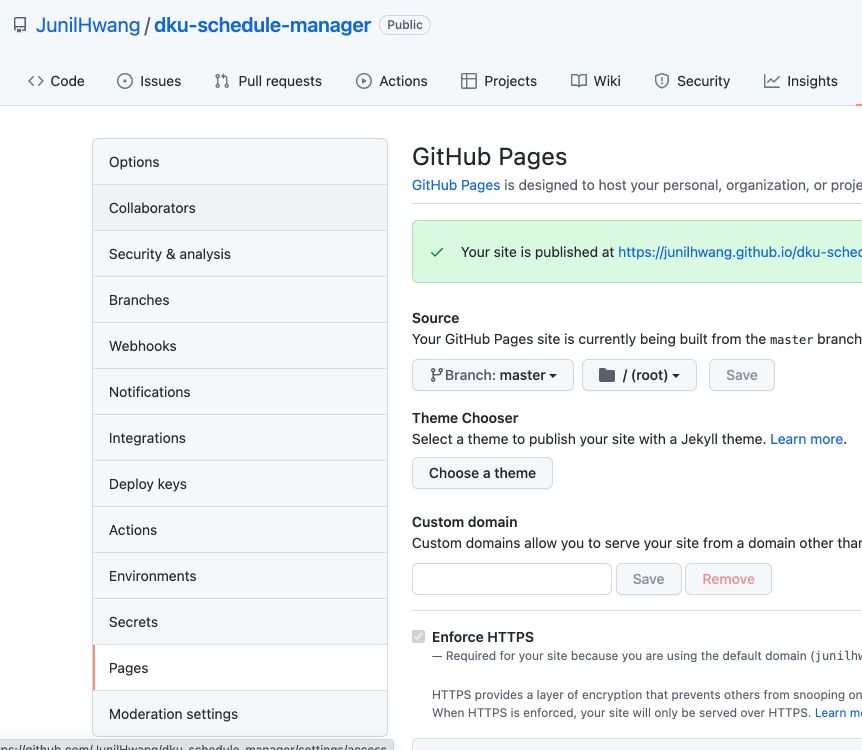This screenshot has height=750, width=862.
Task: Go to Branches settings
Action: 240,300
